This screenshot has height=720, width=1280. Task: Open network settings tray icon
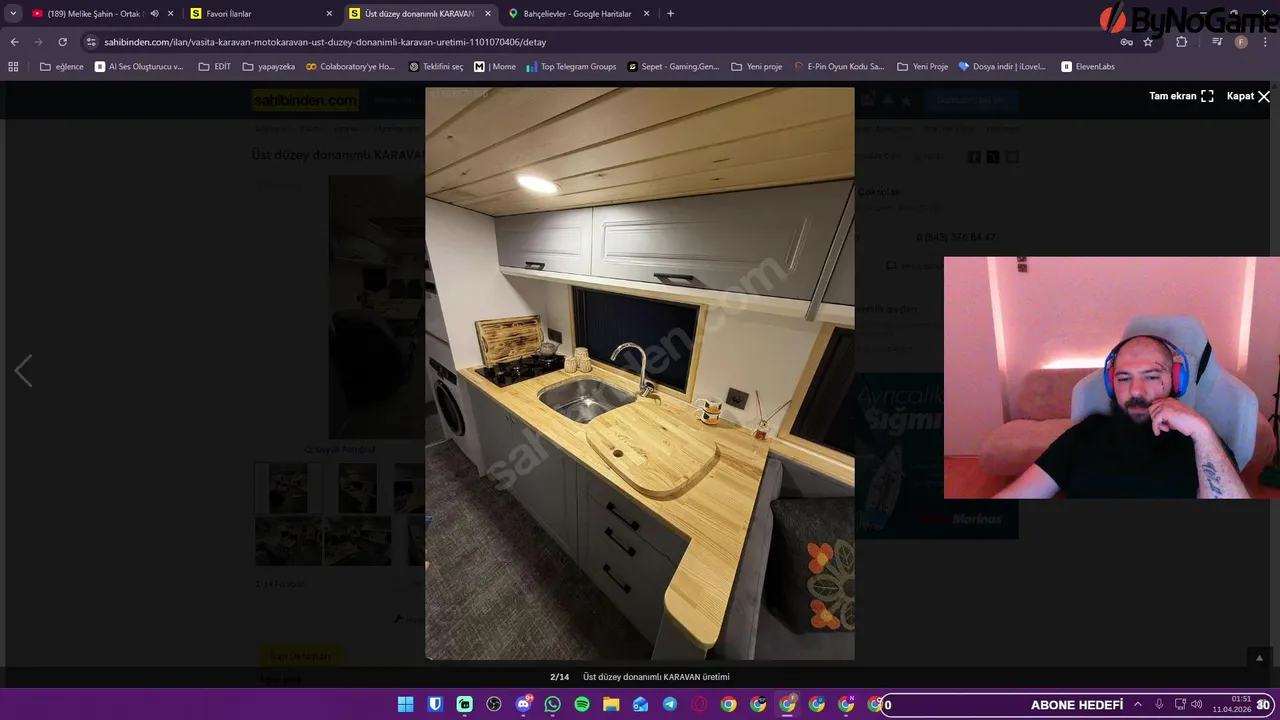click(x=1180, y=704)
